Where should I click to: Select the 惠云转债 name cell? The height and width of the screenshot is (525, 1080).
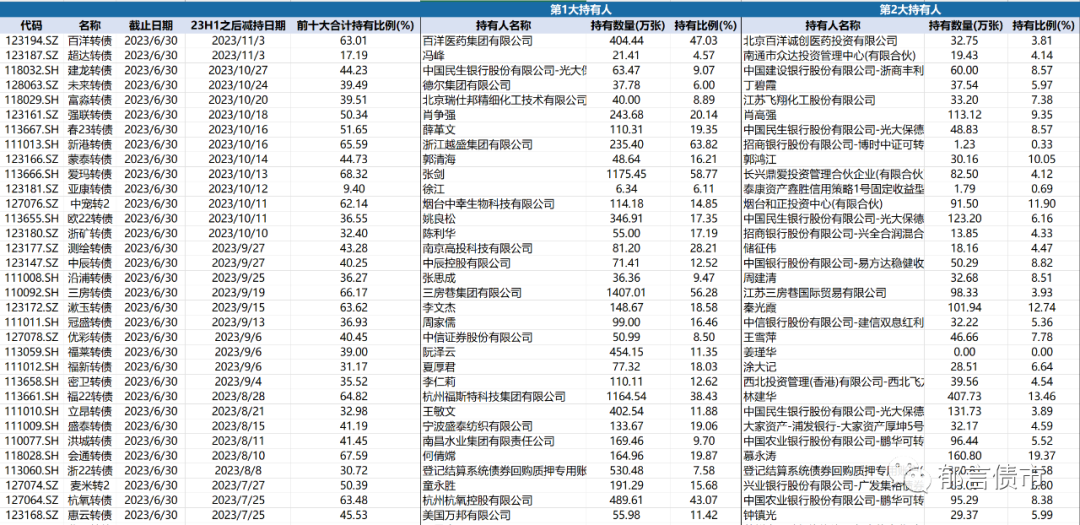click(x=90, y=515)
